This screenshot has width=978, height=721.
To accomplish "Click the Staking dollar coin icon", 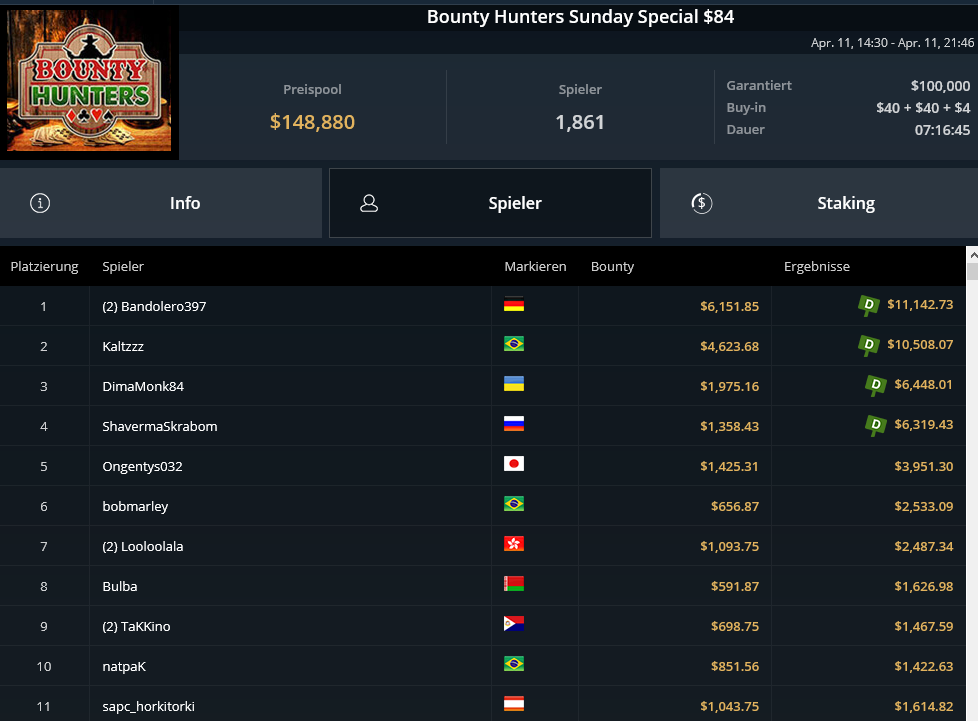I will click(x=702, y=203).
